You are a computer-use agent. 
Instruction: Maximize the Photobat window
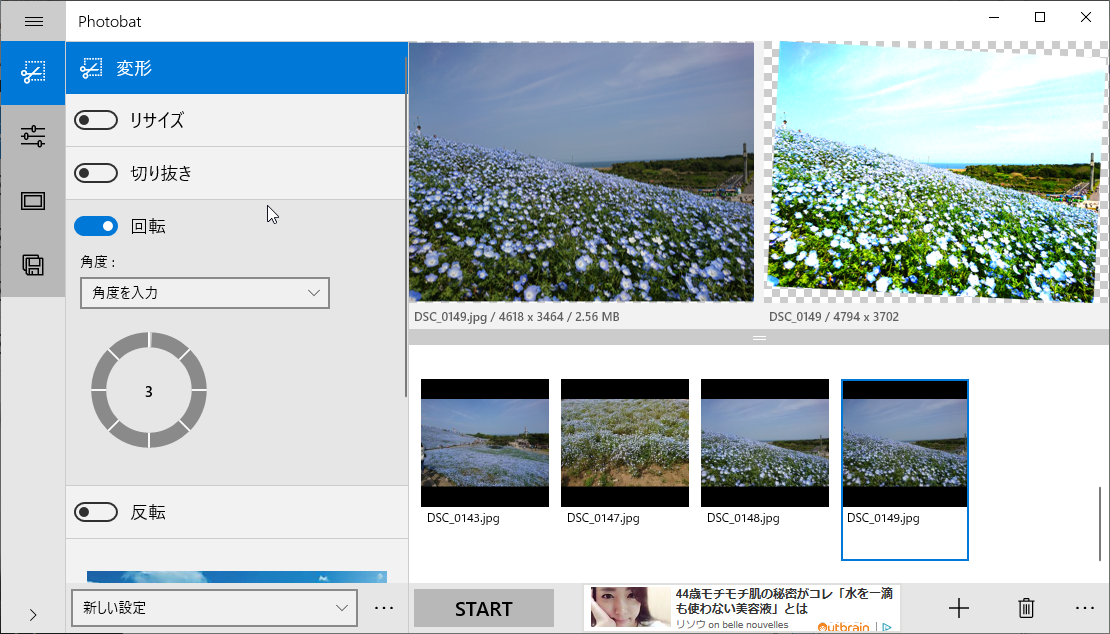pos(1040,17)
